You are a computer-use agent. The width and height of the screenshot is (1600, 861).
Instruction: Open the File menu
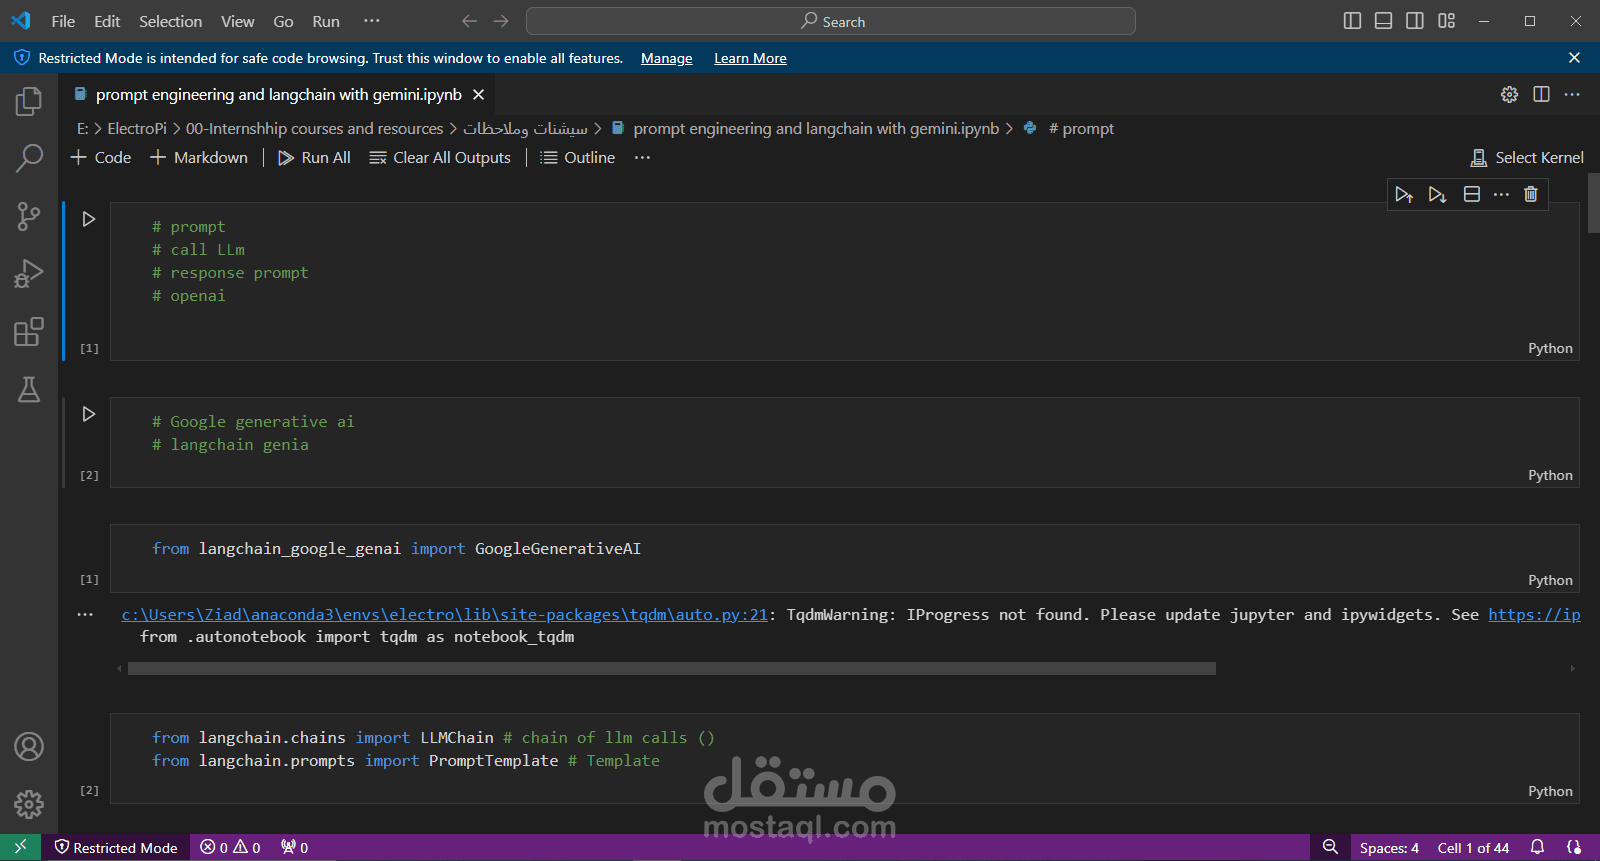(x=63, y=21)
